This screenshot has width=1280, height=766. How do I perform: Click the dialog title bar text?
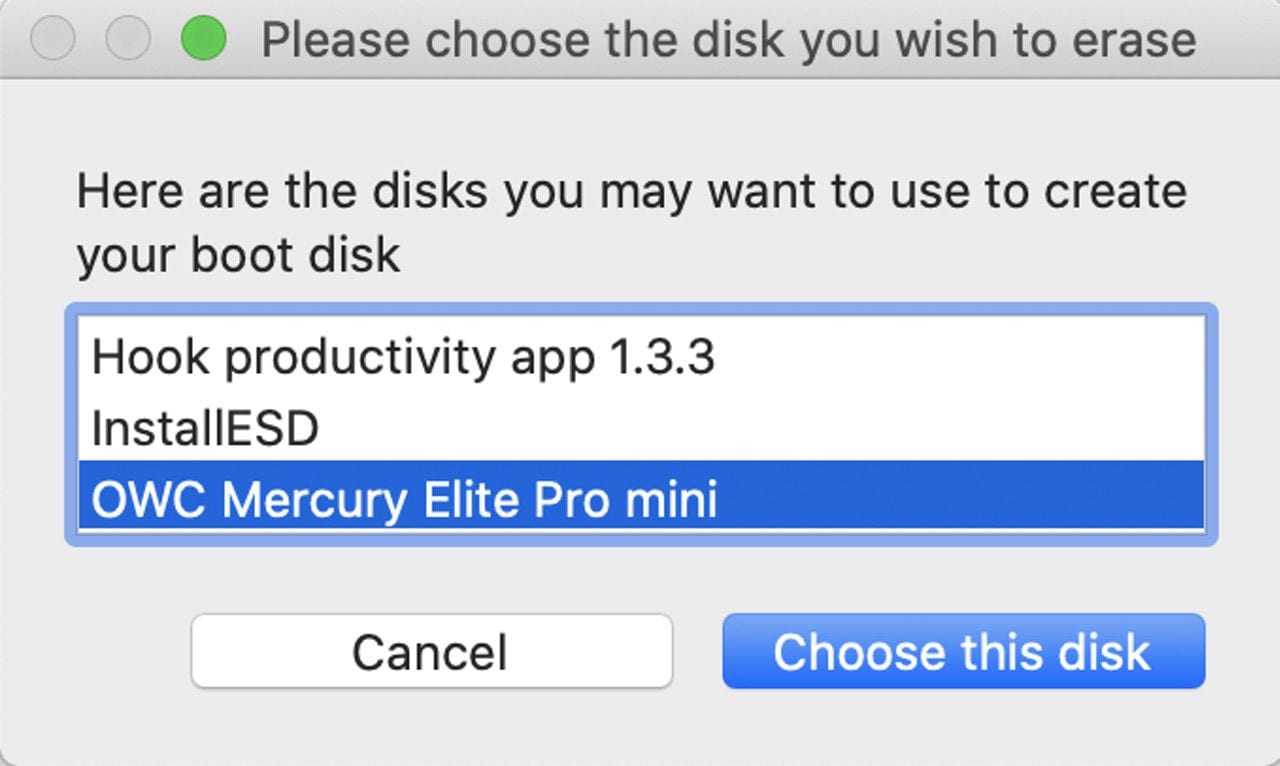pos(728,41)
